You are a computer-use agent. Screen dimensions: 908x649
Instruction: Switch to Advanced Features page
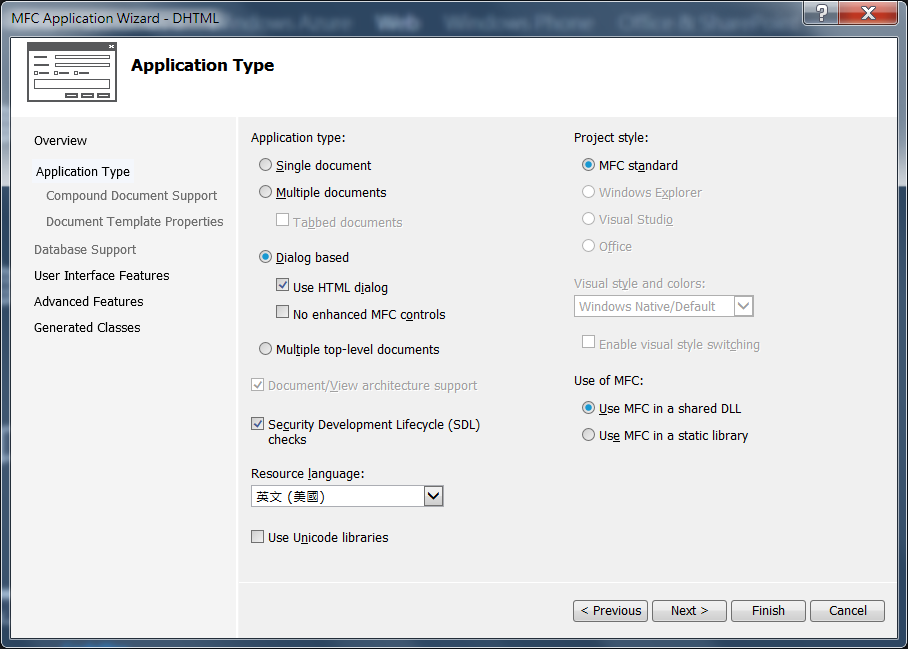click(89, 302)
